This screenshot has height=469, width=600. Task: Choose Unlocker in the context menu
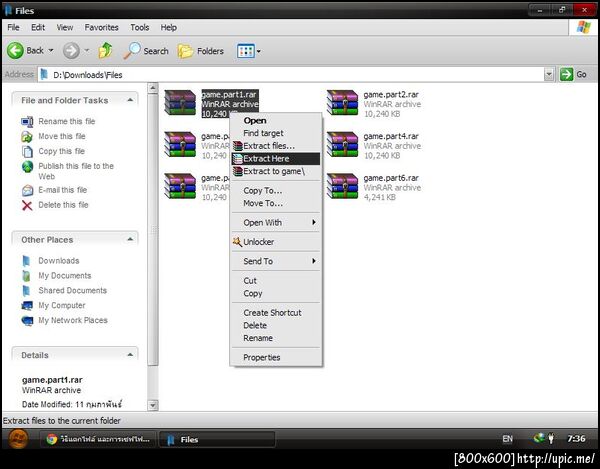pos(276,242)
